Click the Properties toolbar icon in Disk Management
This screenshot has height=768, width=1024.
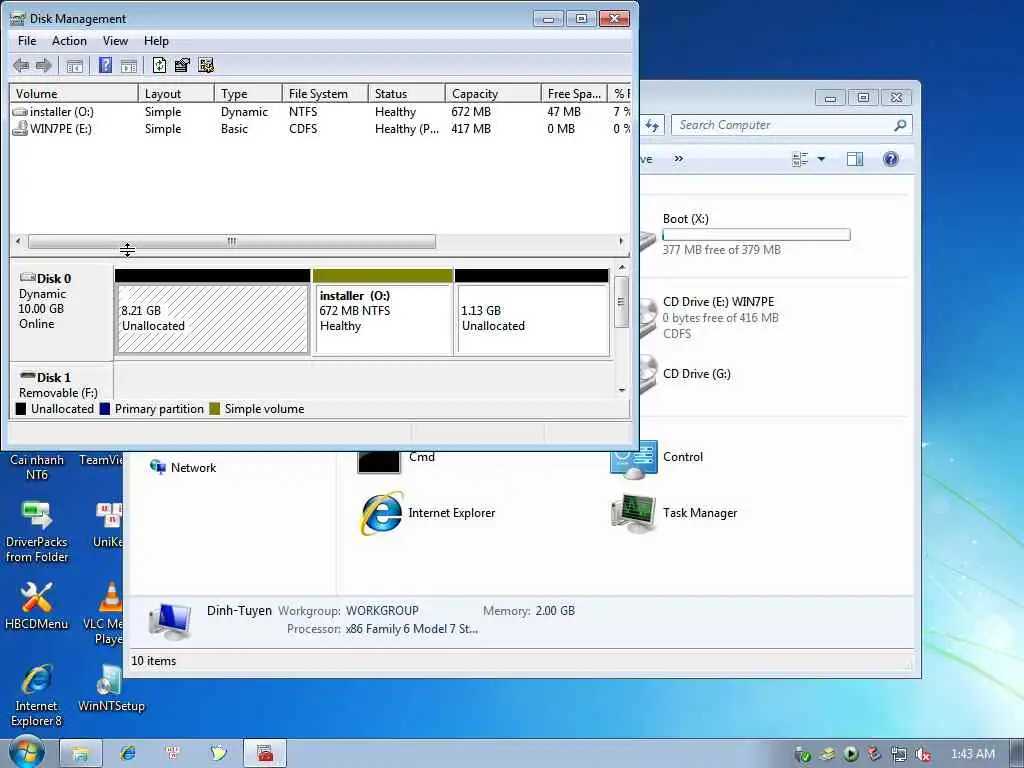(182, 65)
